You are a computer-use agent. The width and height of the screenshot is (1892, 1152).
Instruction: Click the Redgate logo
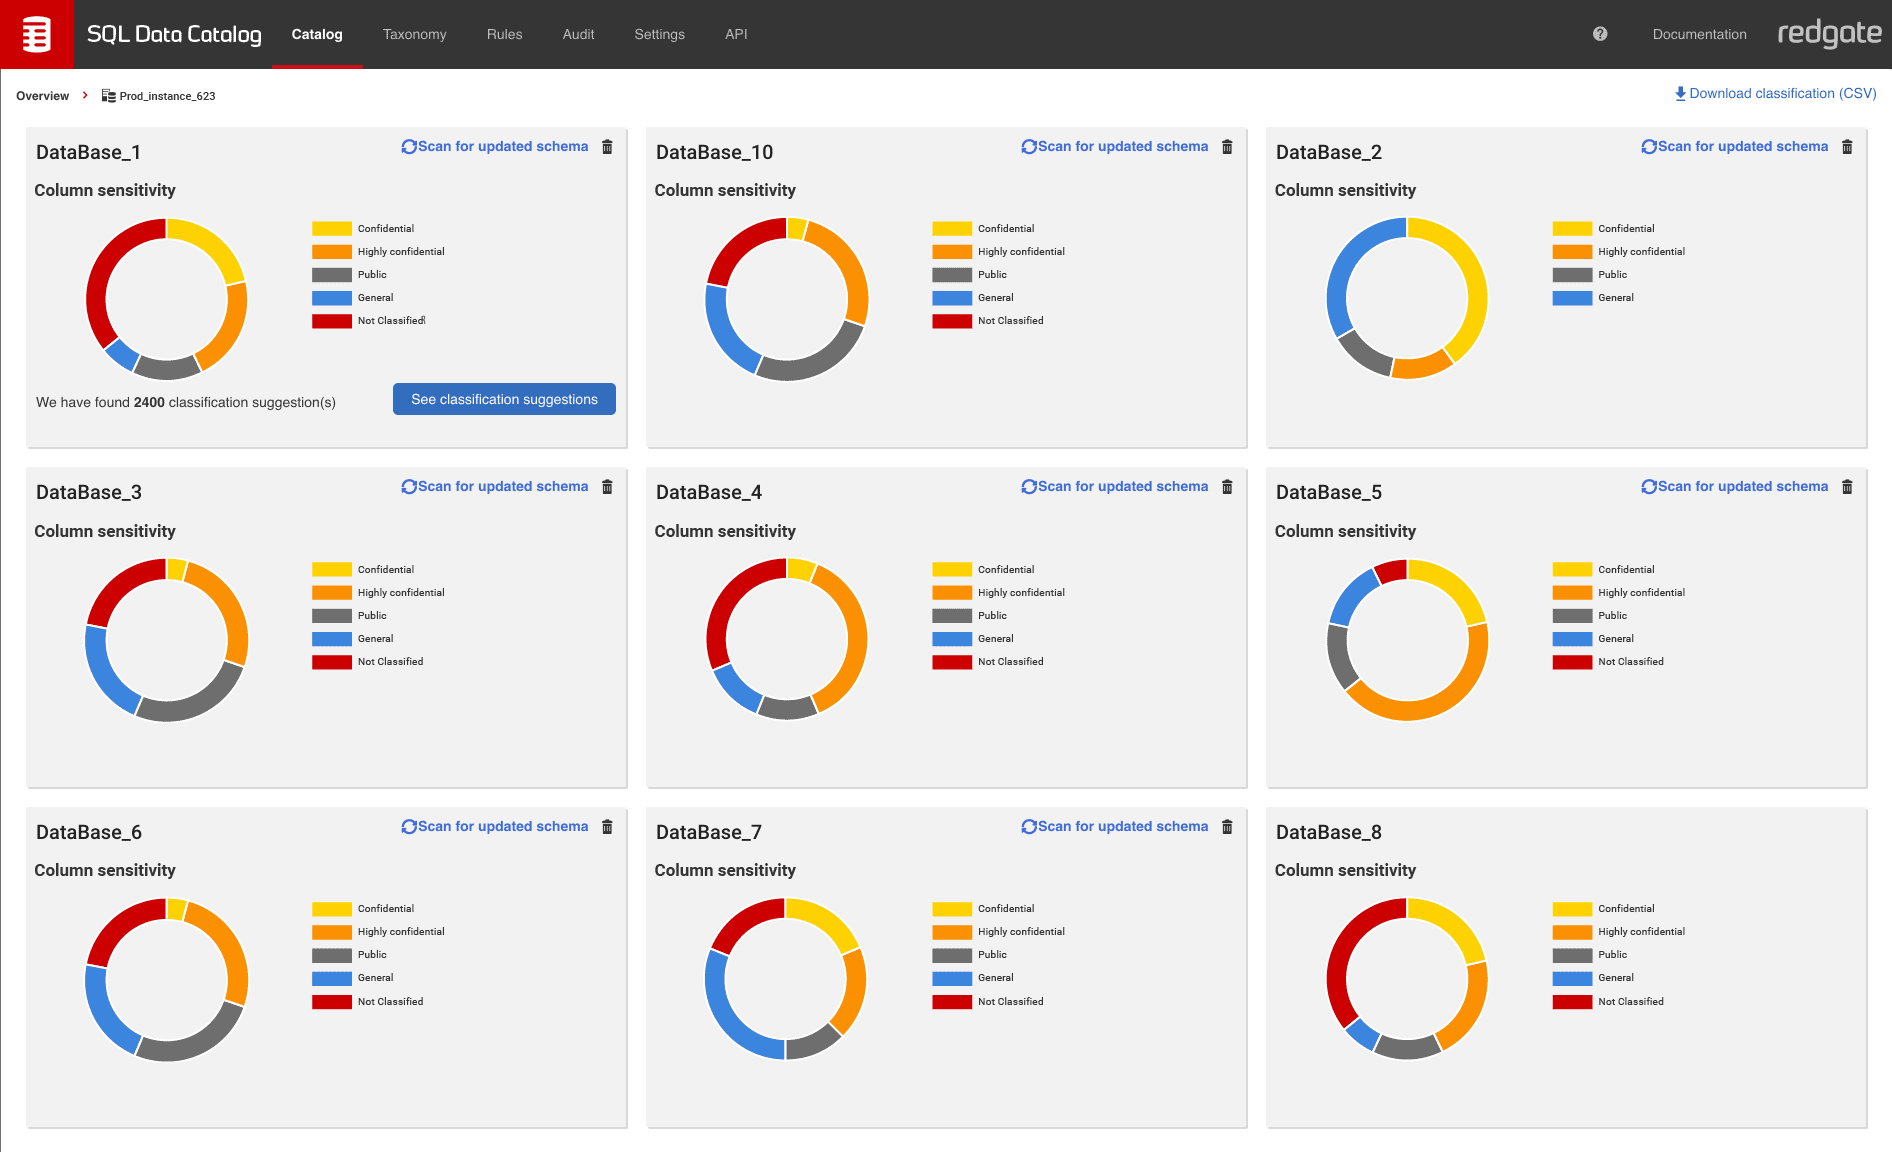[x=1829, y=33]
